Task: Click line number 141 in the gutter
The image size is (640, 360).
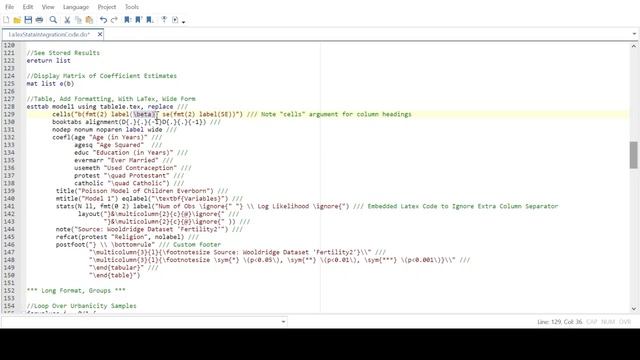Action: tap(9, 206)
